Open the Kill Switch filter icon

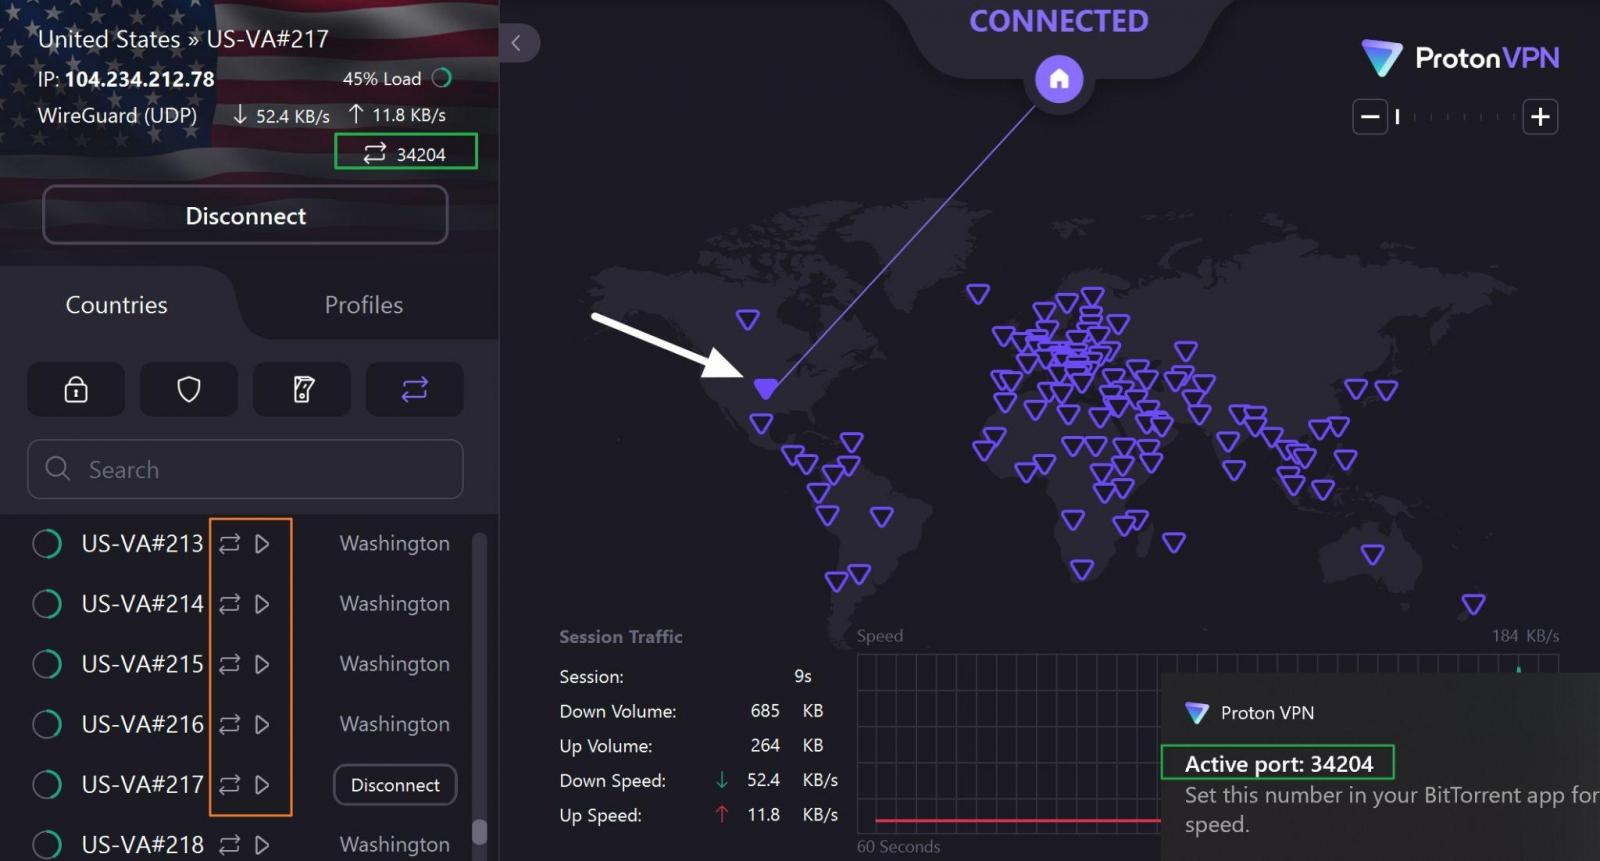[x=303, y=389]
